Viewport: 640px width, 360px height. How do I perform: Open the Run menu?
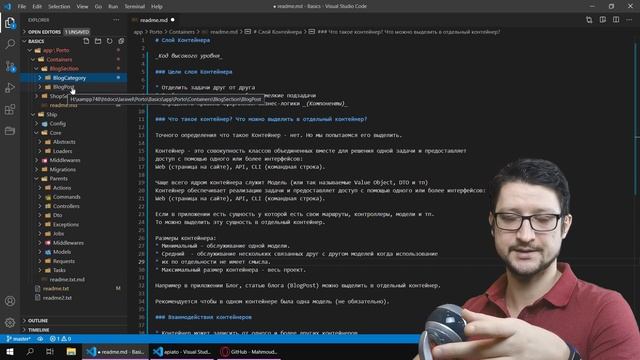113,7
